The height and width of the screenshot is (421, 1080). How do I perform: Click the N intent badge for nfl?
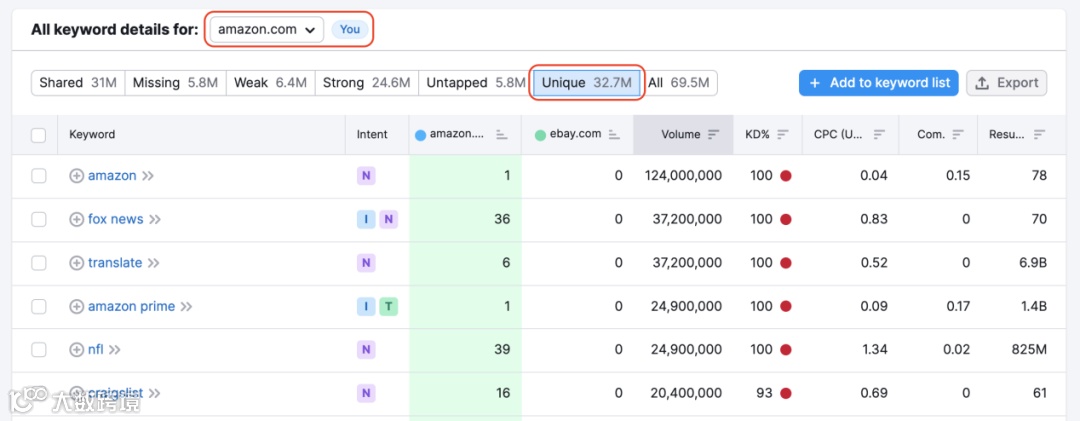point(366,350)
